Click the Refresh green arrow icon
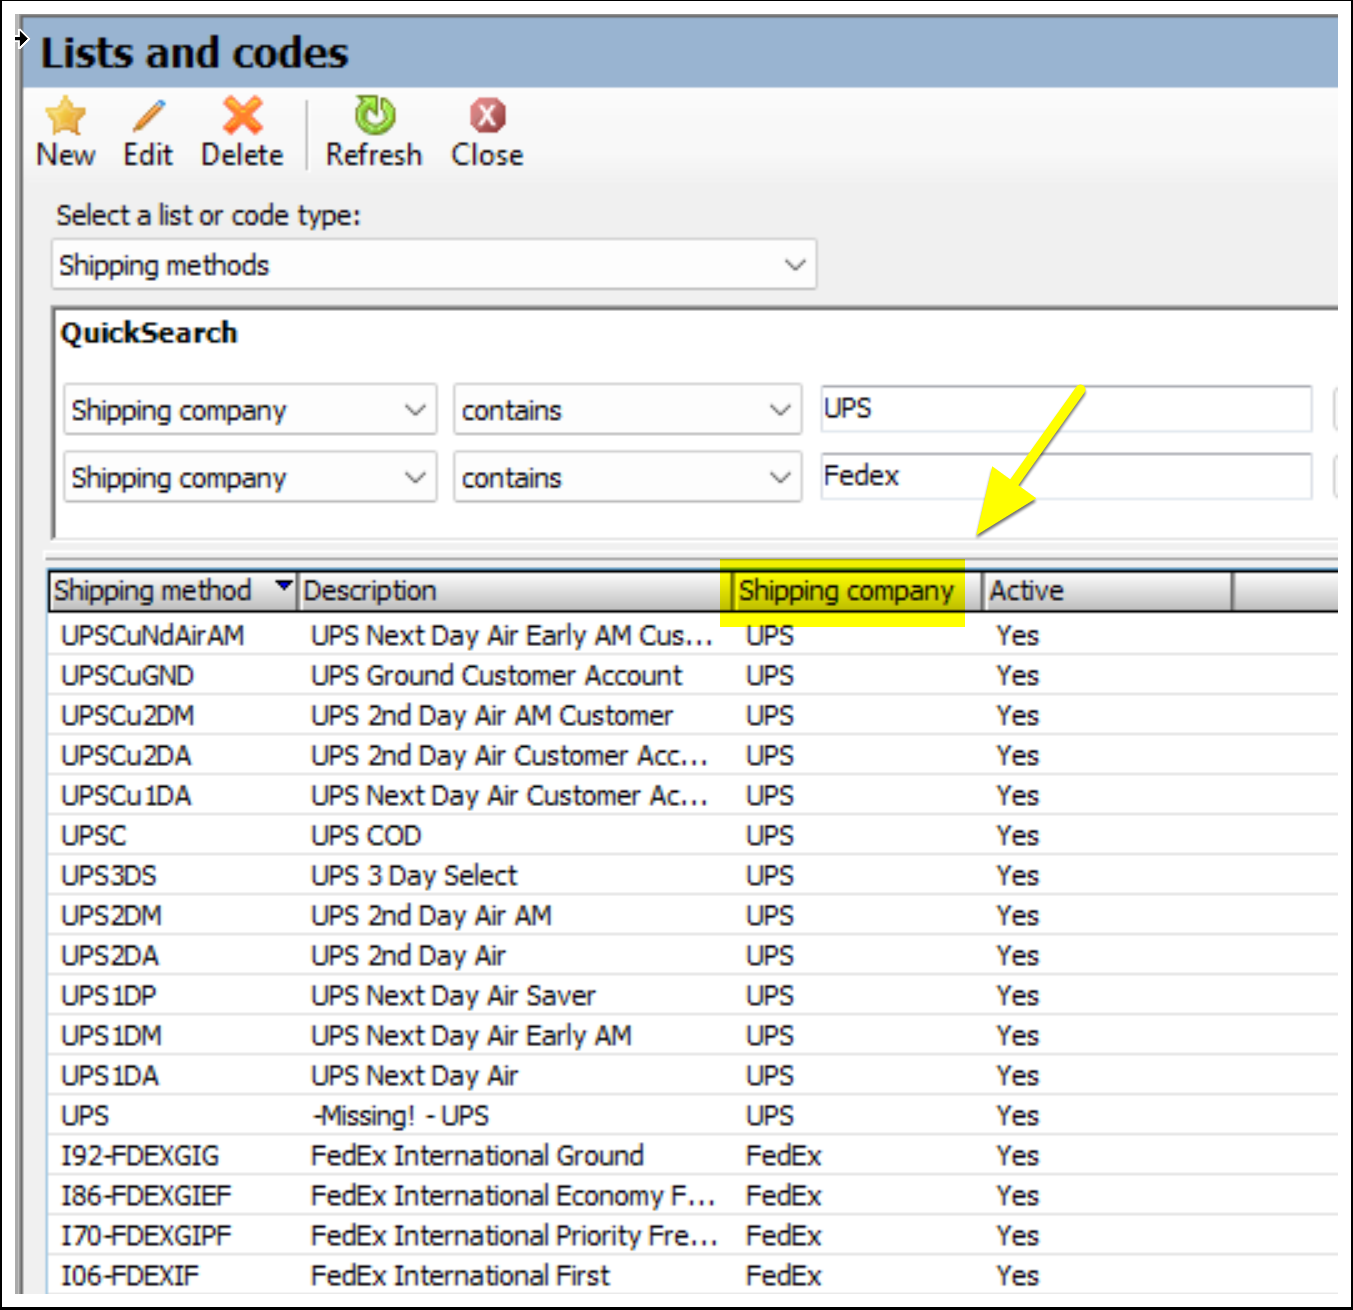Viewport: 1353px width, 1310px height. pos(375,116)
